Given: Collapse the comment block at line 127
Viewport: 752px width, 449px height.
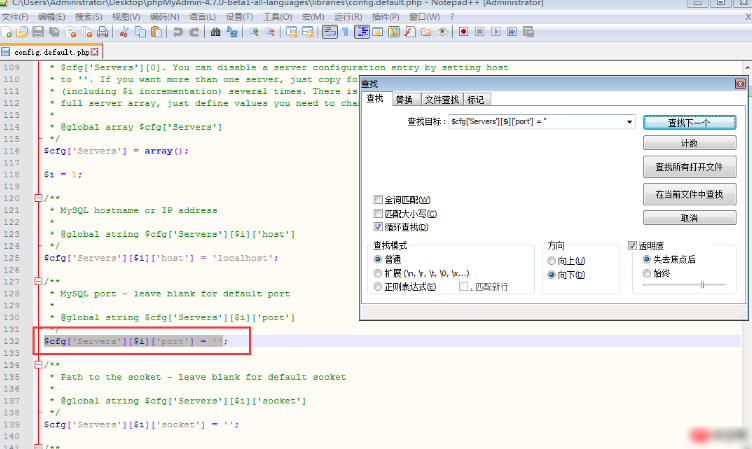Looking at the screenshot, I should coord(38,282).
